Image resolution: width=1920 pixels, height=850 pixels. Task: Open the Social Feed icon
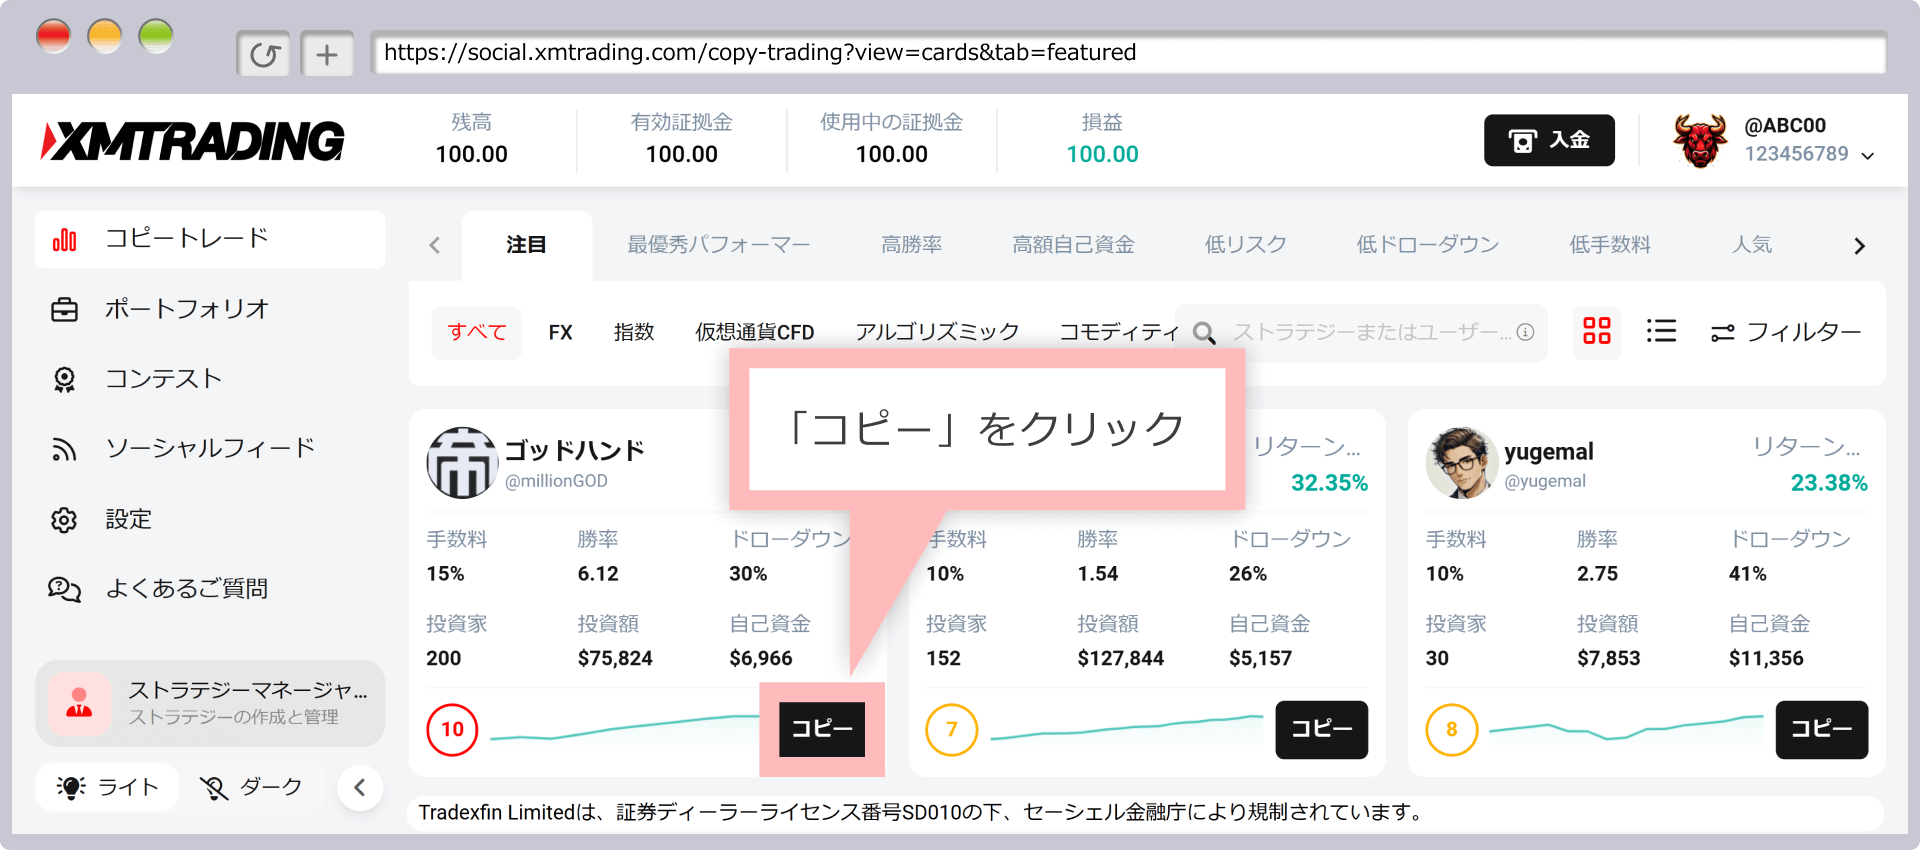(x=65, y=450)
